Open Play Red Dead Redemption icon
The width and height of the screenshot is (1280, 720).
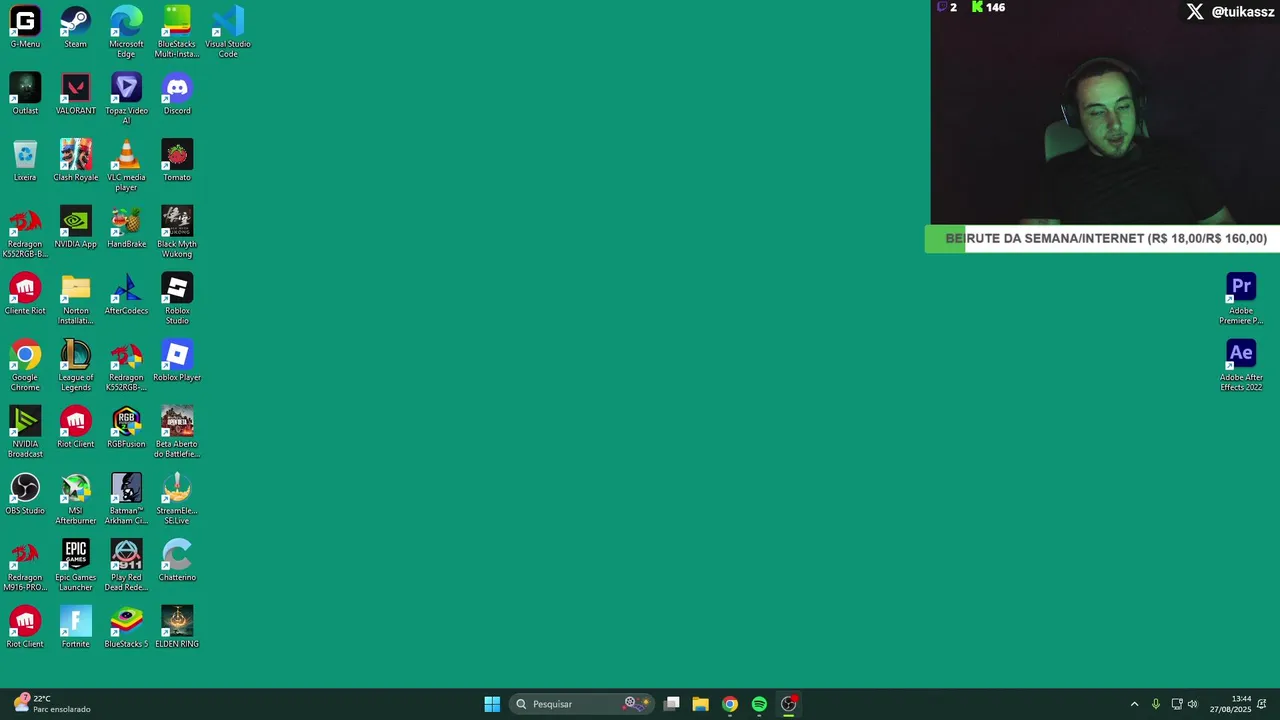pyautogui.click(x=126, y=566)
